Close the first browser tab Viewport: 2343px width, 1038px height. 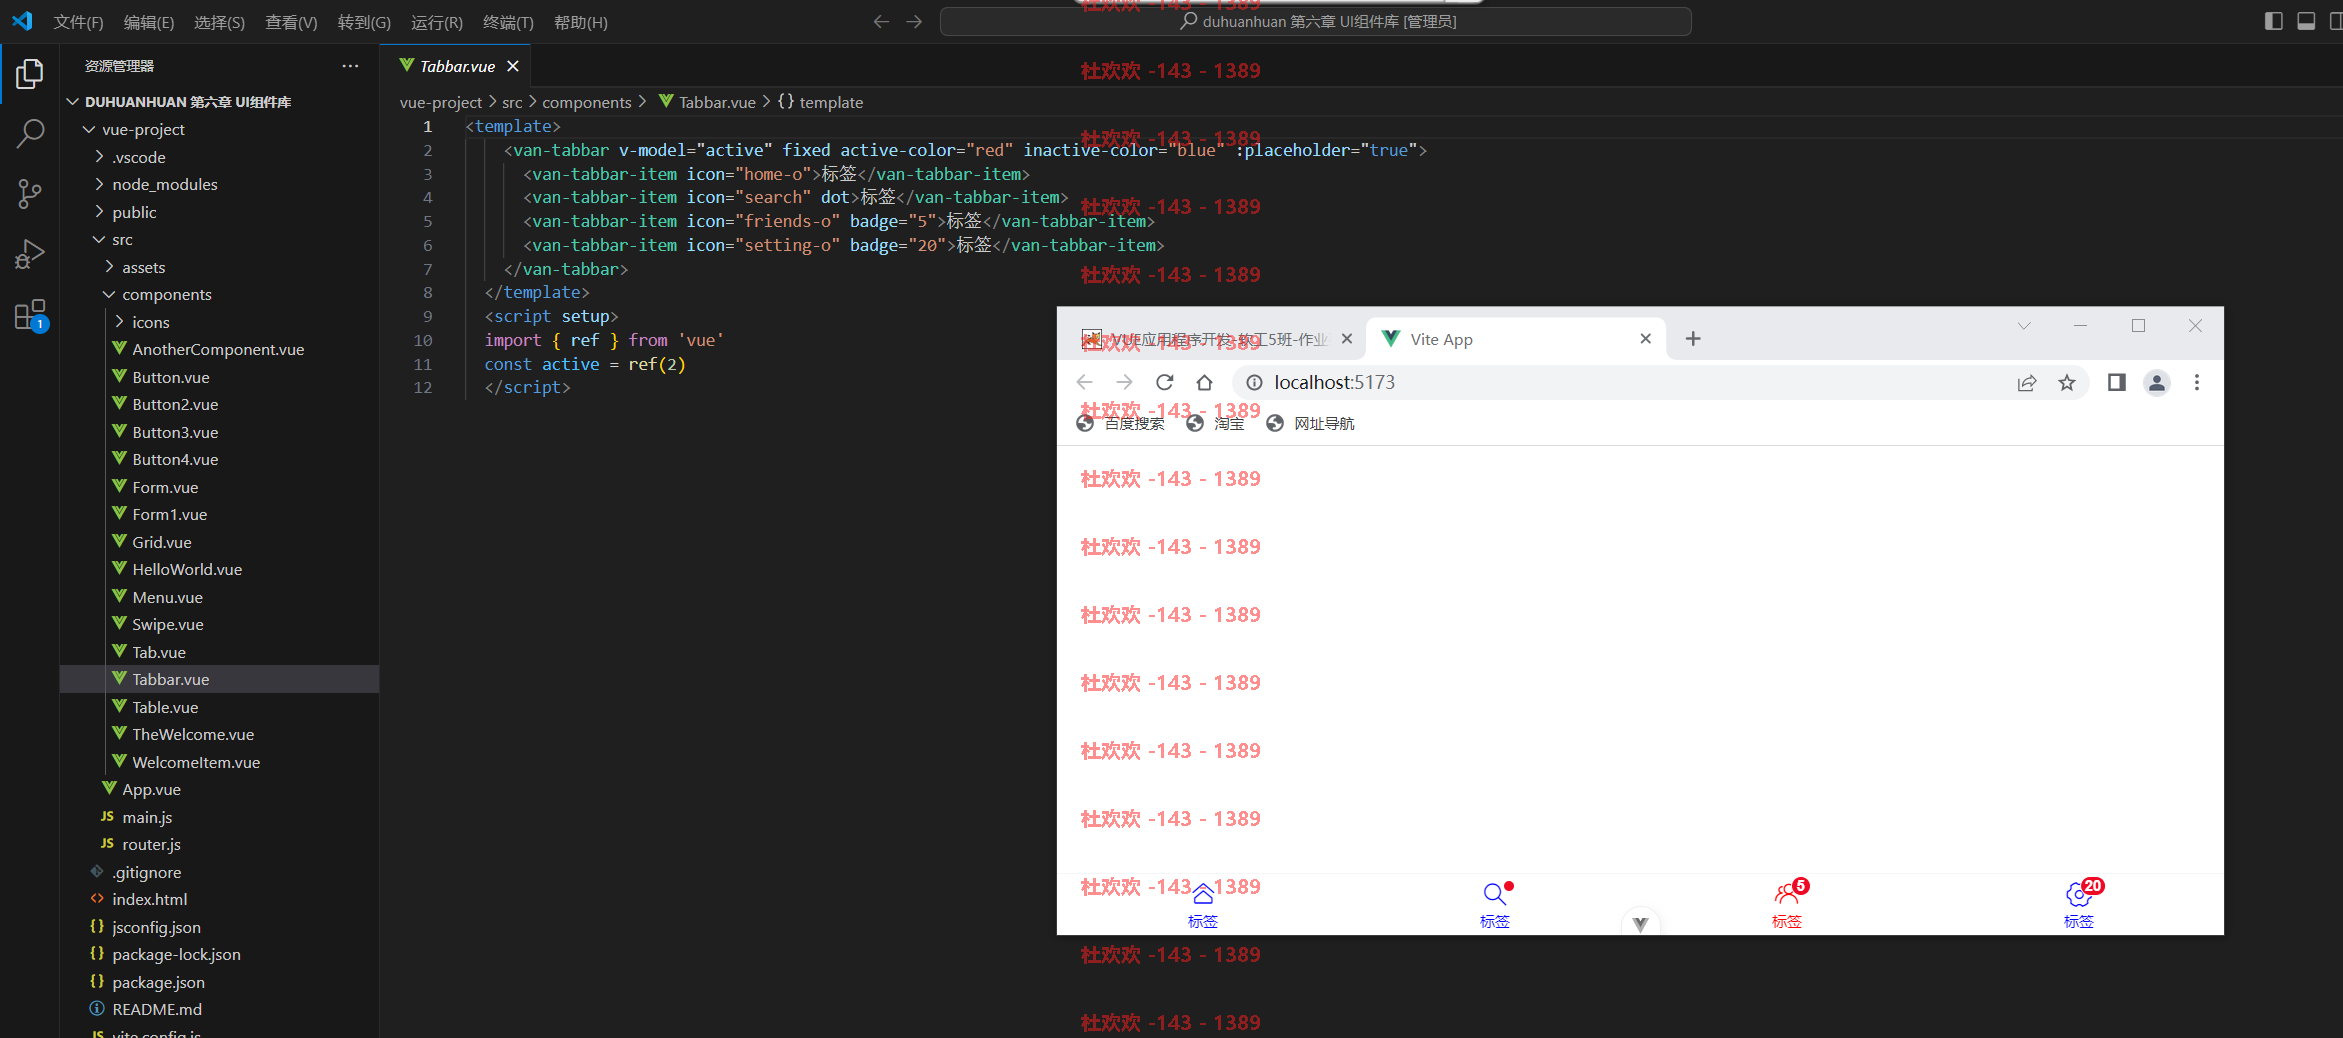[1347, 339]
